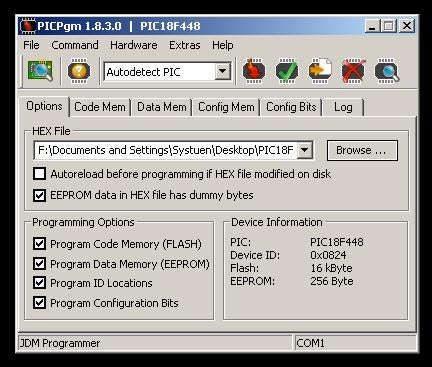Click the question-mark PIC detect icon
The image size is (432, 367).
[x=79, y=71]
